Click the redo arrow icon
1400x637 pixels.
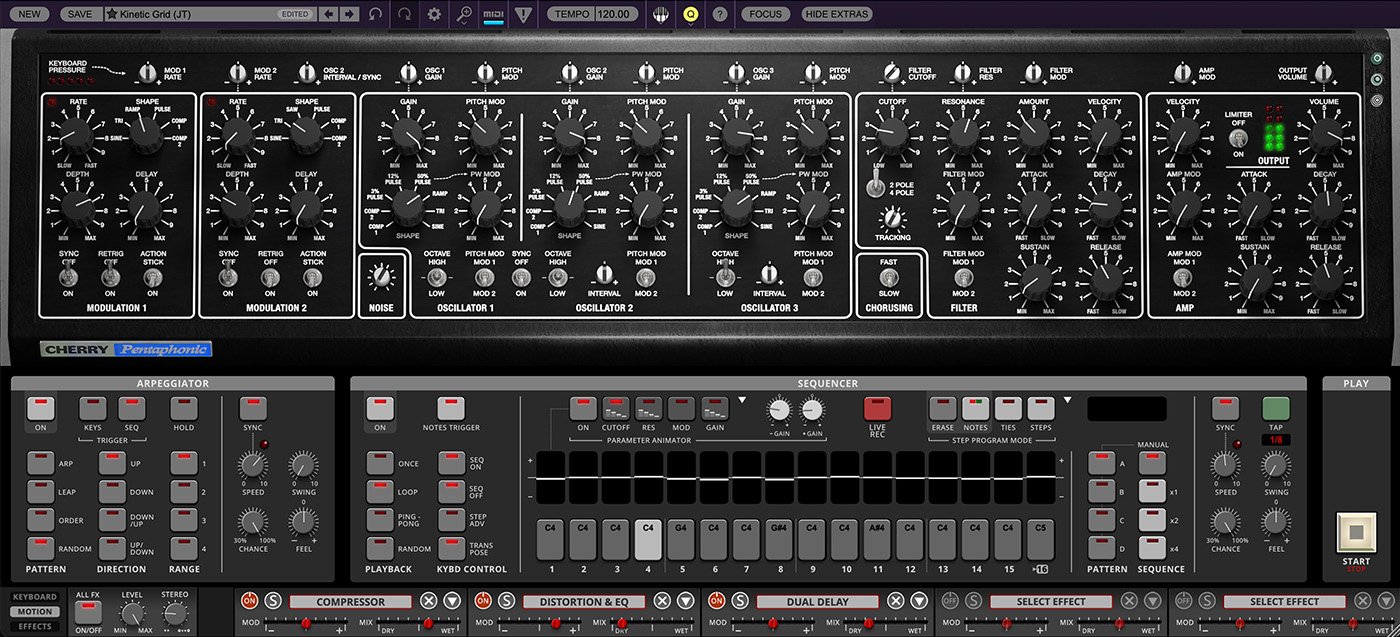405,14
